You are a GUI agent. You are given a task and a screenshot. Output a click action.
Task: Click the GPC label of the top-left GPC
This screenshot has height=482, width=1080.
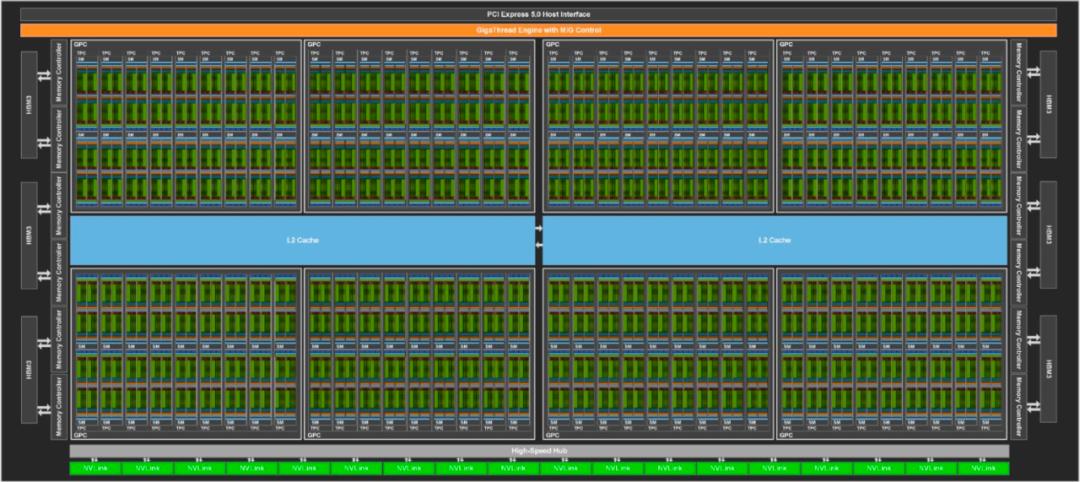tap(78, 45)
